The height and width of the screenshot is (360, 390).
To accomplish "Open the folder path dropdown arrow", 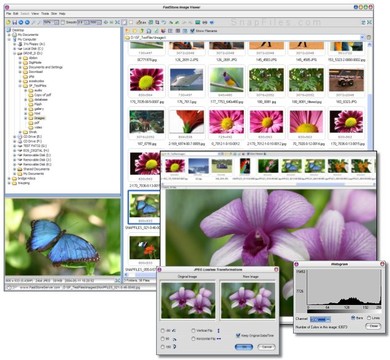I will tap(362, 38).
